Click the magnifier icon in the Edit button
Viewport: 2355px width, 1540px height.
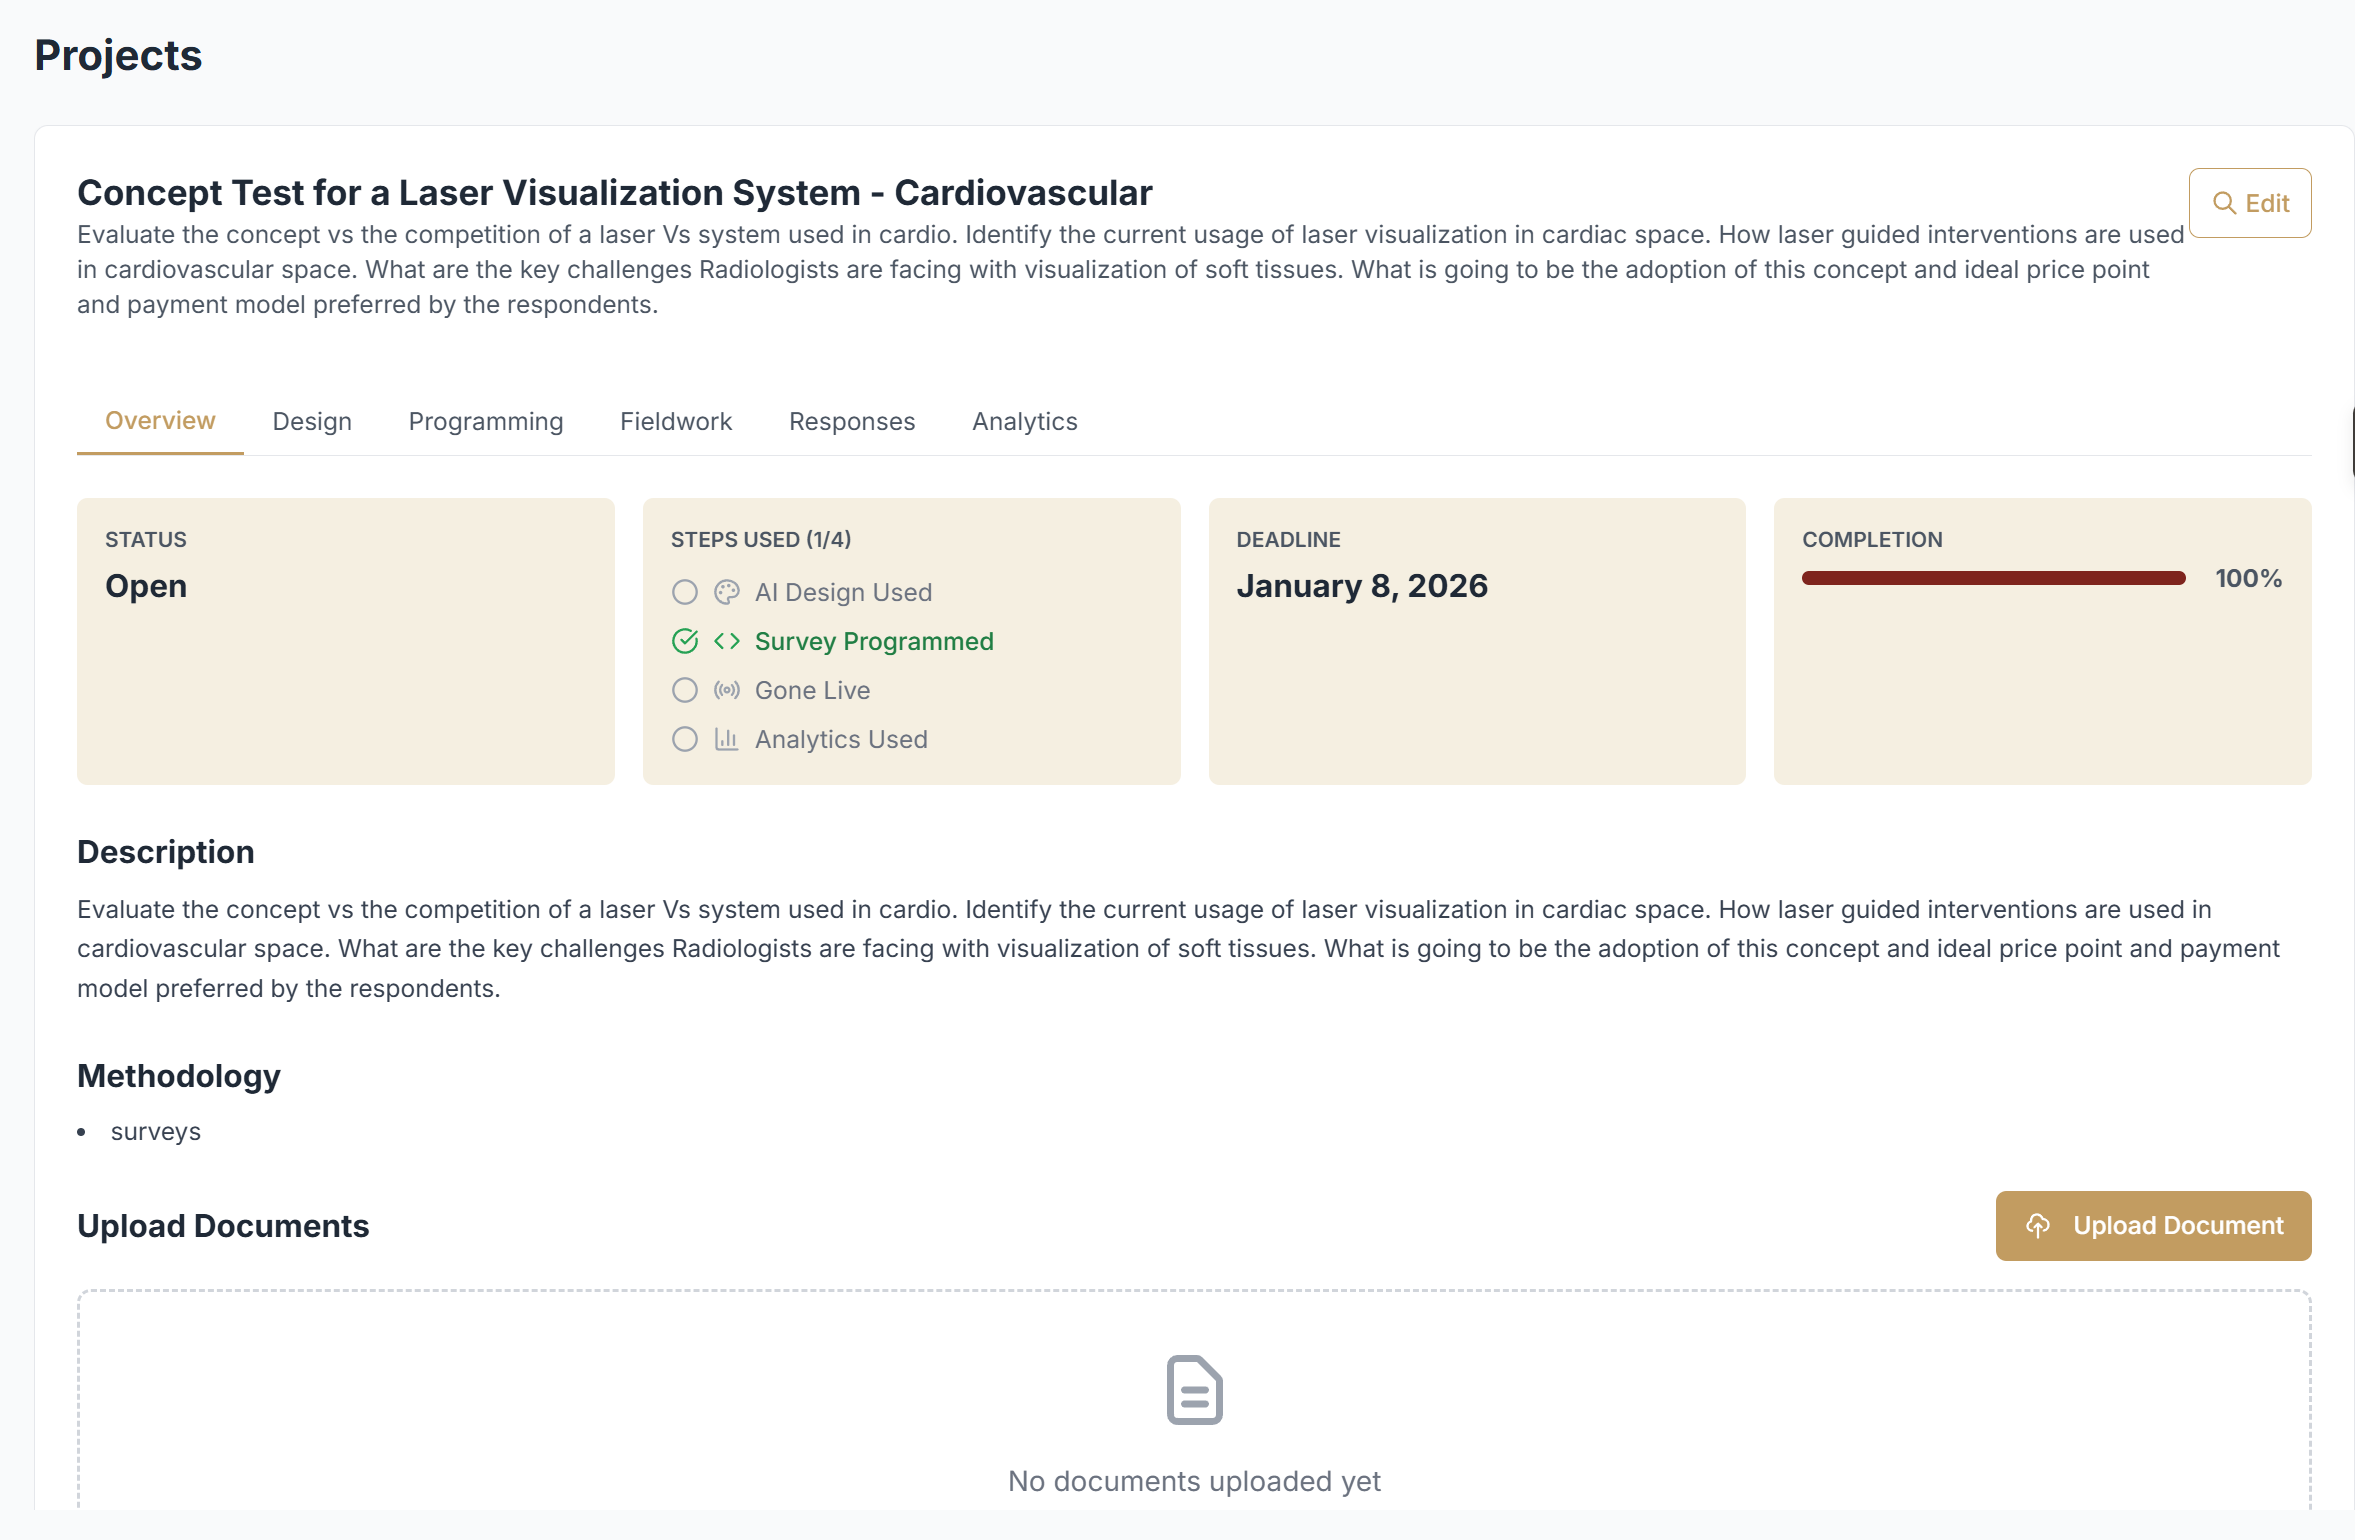(2224, 203)
